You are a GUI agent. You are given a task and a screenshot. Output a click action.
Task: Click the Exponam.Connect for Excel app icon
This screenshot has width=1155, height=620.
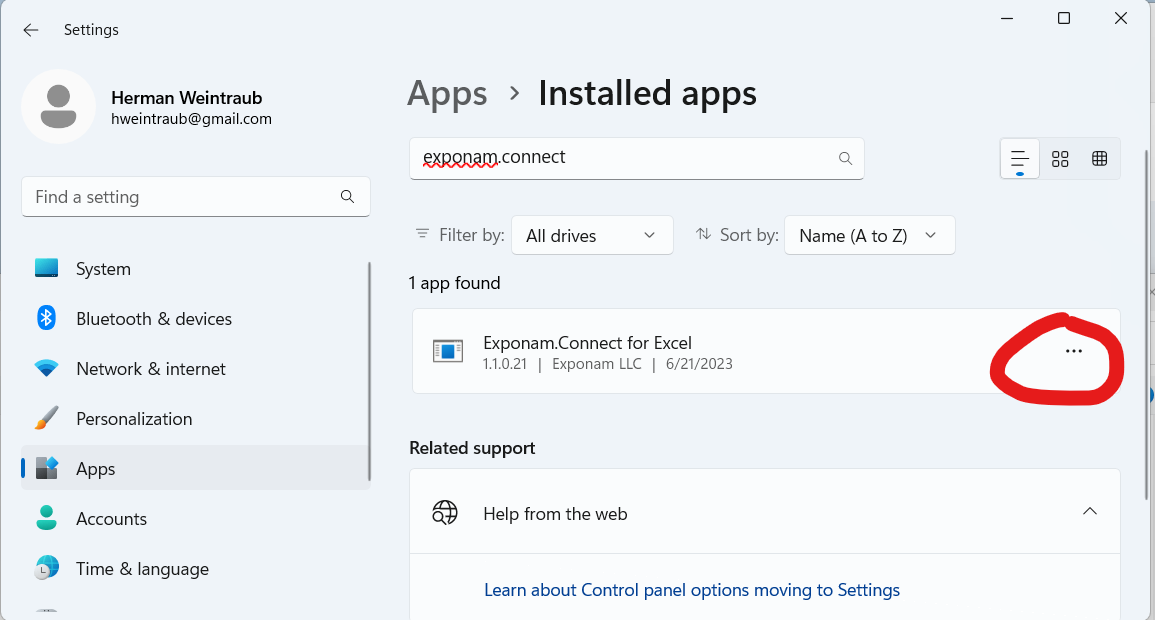click(448, 351)
